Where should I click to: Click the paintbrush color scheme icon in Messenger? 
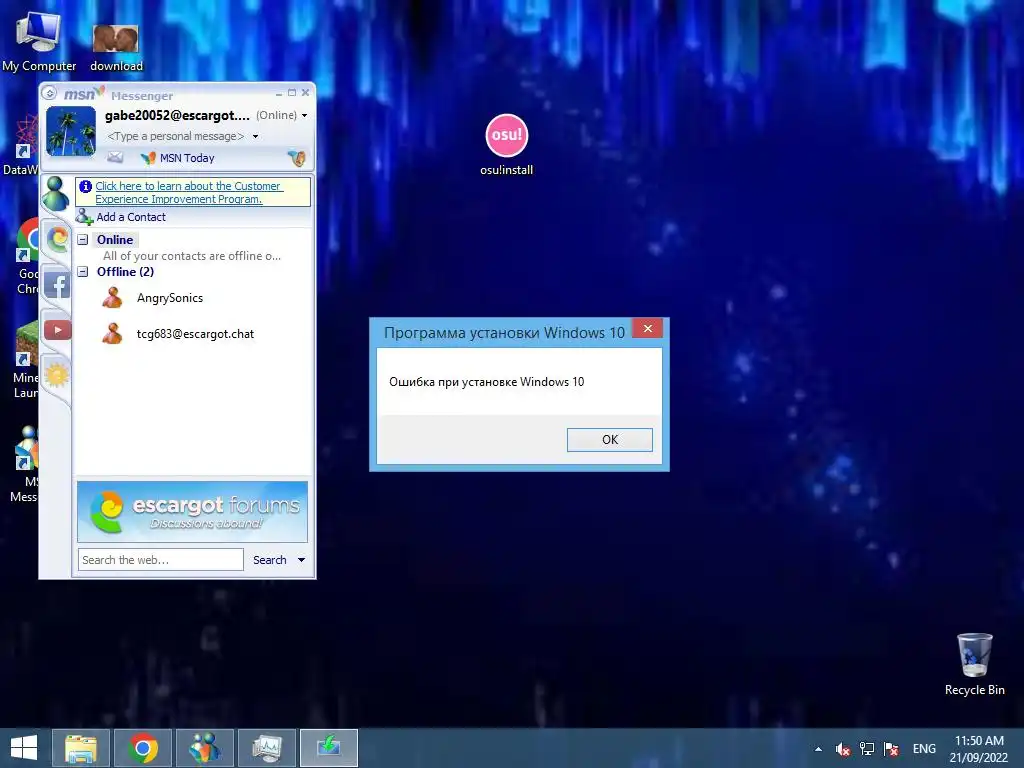pos(296,157)
